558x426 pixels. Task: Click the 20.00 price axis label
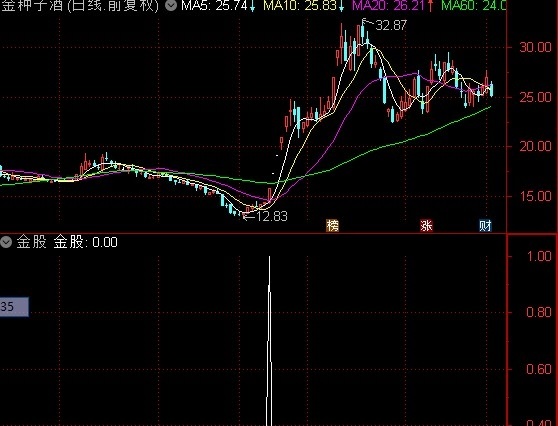pyautogui.click(x=536, y=146)
